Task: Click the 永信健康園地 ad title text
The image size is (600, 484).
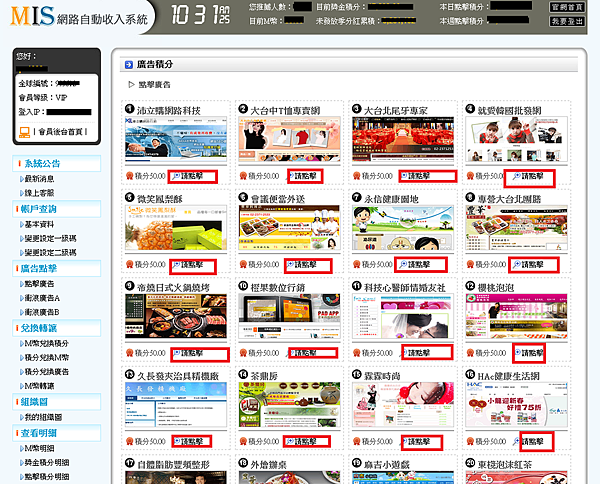Action: [x=391, y=199]
